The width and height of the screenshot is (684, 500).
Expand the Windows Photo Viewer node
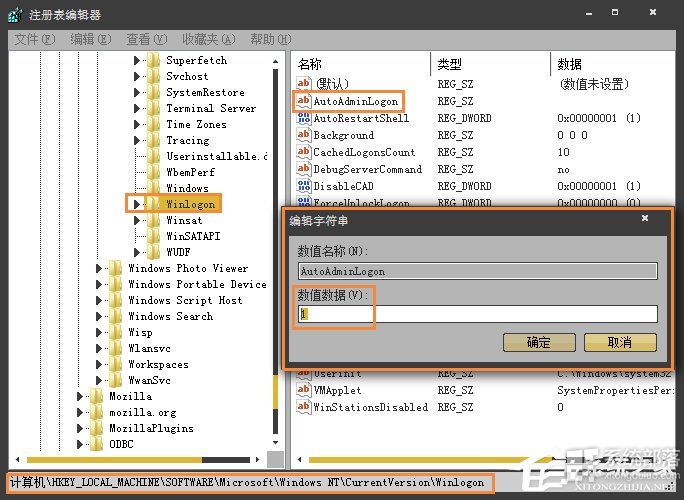(99, 268)
